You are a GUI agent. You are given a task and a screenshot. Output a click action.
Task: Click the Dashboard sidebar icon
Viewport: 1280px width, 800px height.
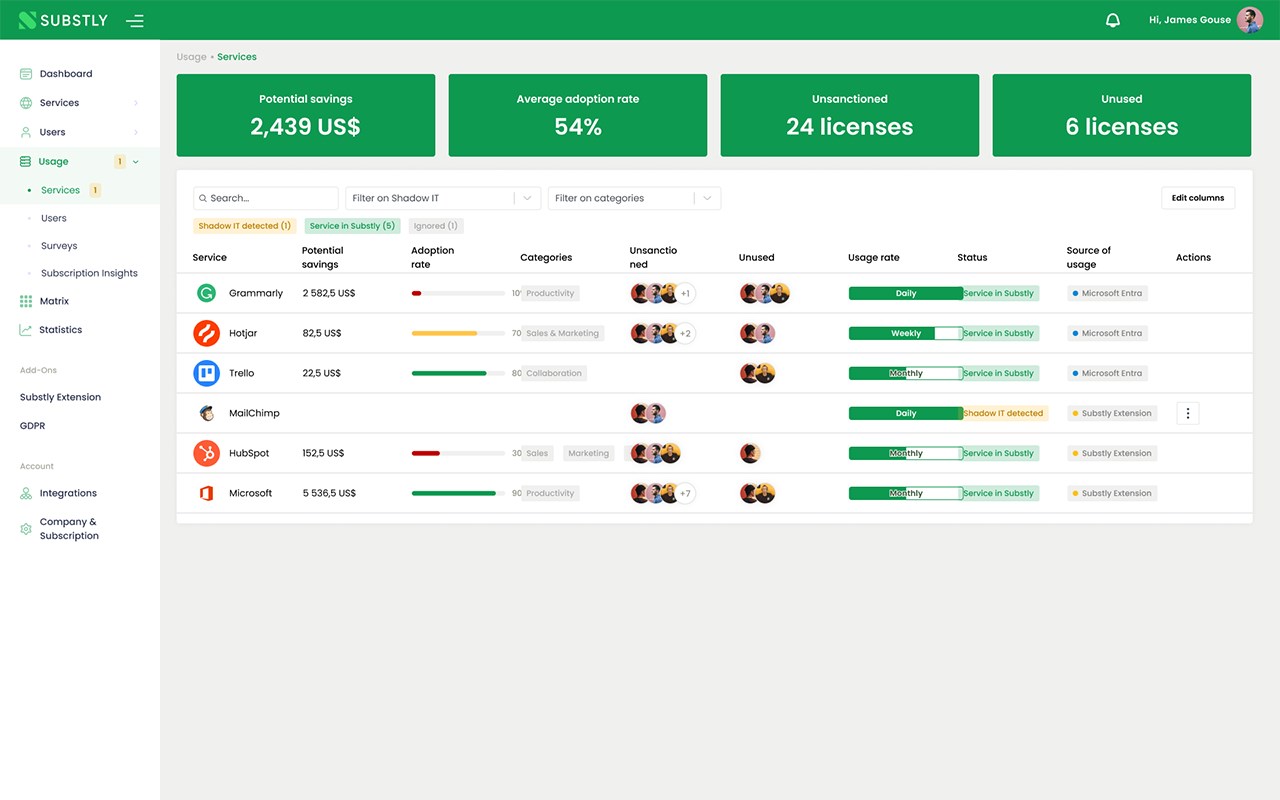(x=26, y=74)
